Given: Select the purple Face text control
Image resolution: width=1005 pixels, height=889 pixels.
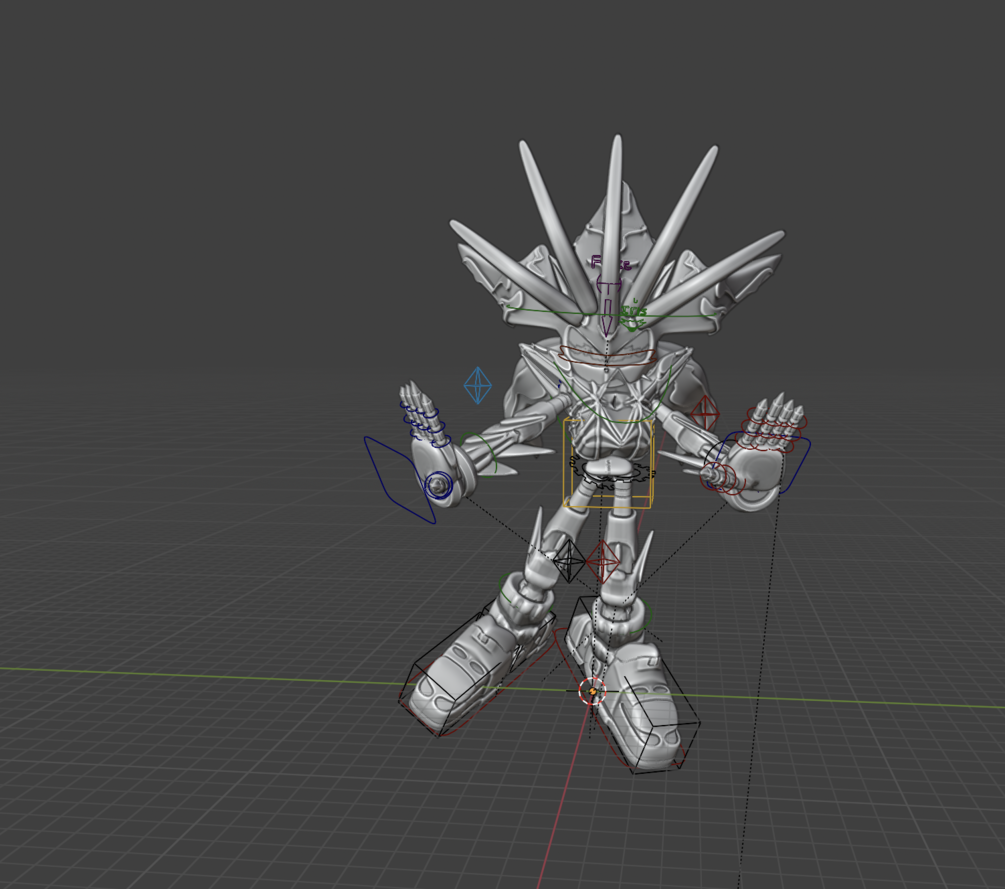Looking at the screenshot, I should tap(611, 263).
